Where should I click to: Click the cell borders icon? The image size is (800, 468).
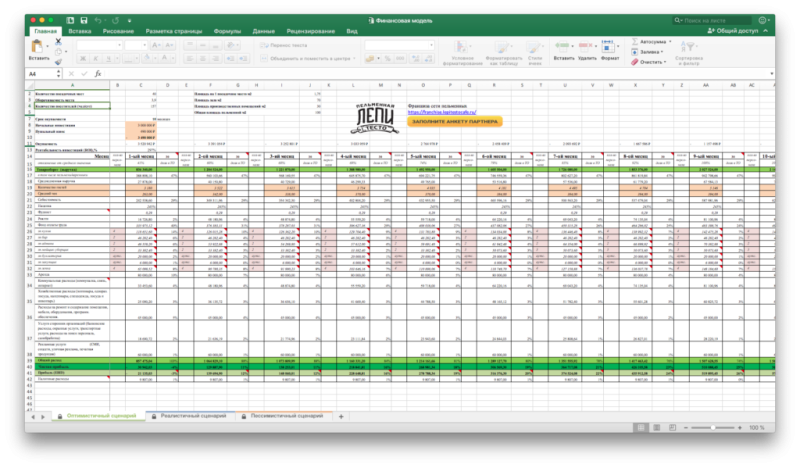tap(128, 59)
